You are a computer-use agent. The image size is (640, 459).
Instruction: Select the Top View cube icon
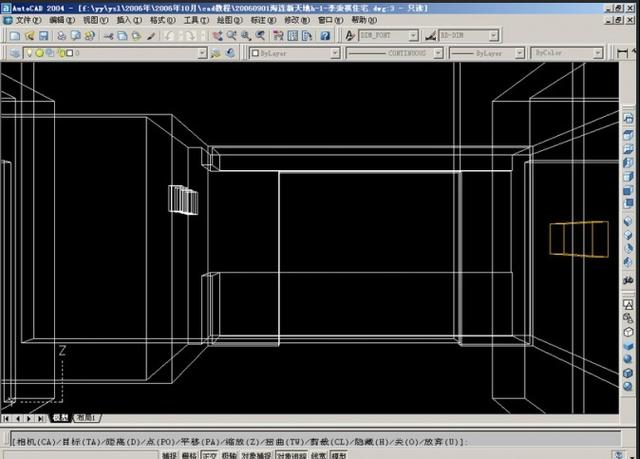point(628,135)
